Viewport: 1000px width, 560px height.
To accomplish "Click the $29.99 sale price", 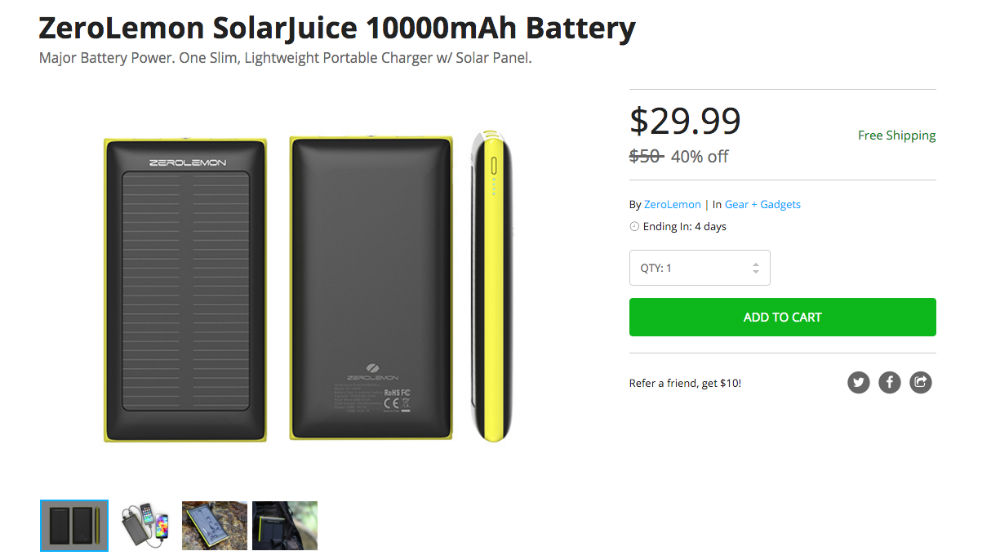I will pos(685,121).
